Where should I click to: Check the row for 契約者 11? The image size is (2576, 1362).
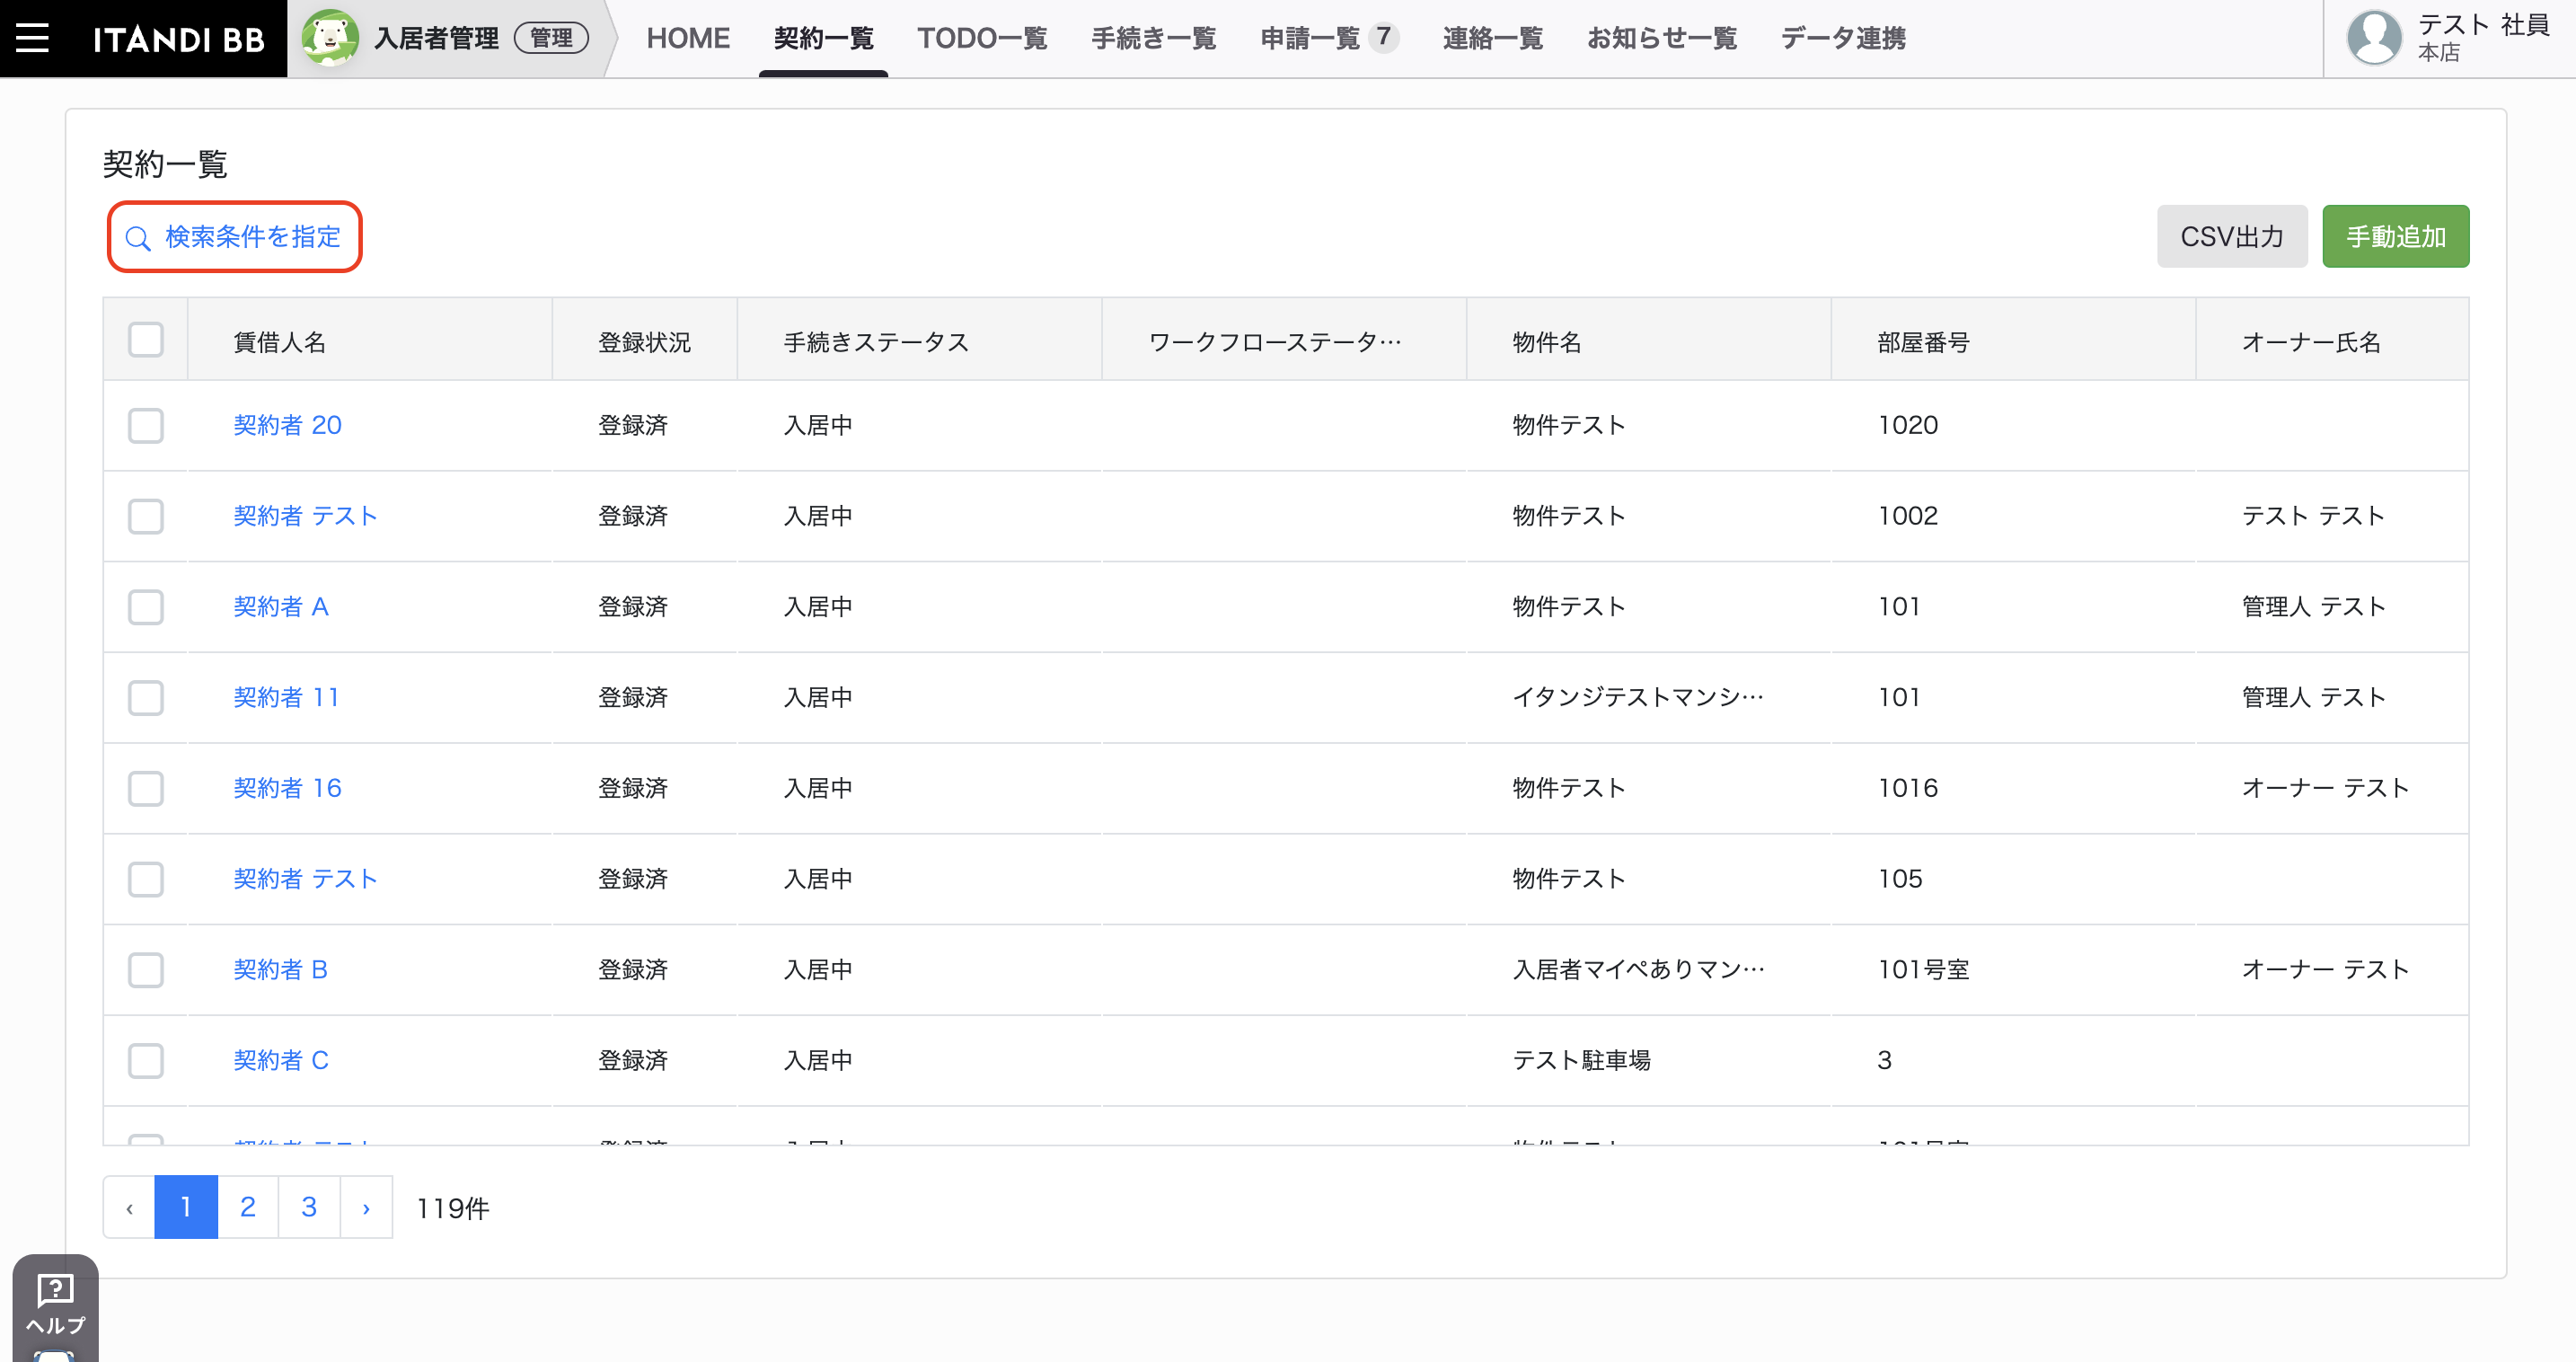coord(146,698)
